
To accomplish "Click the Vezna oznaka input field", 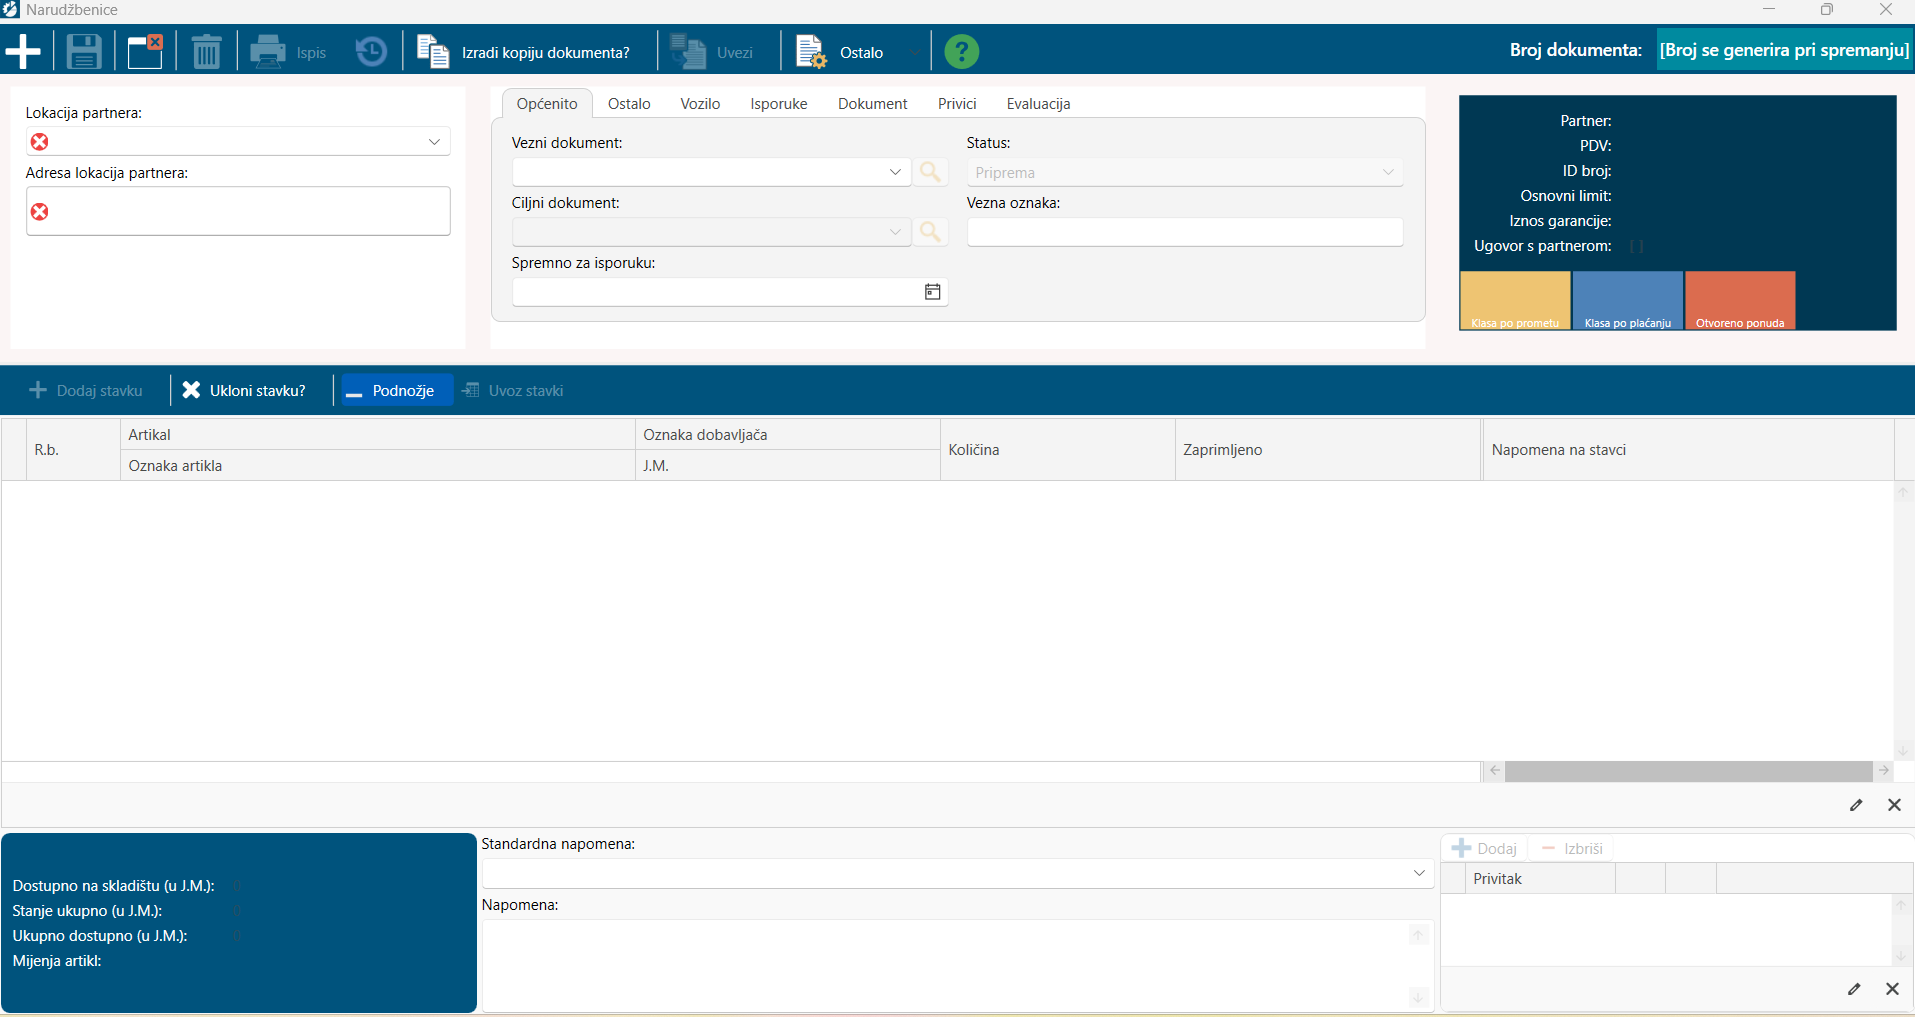I will [x=1184, y=232].
